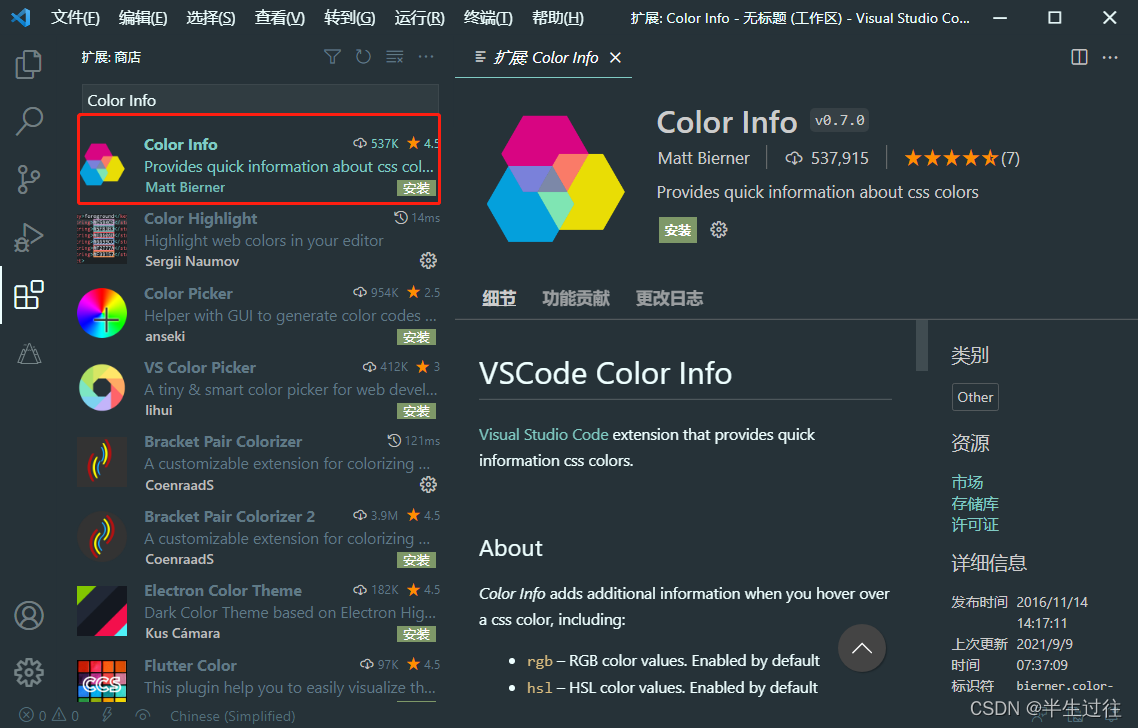Install the Color Picker extension
This screenshot has width=1138, height=728.
tap(417, 338)
